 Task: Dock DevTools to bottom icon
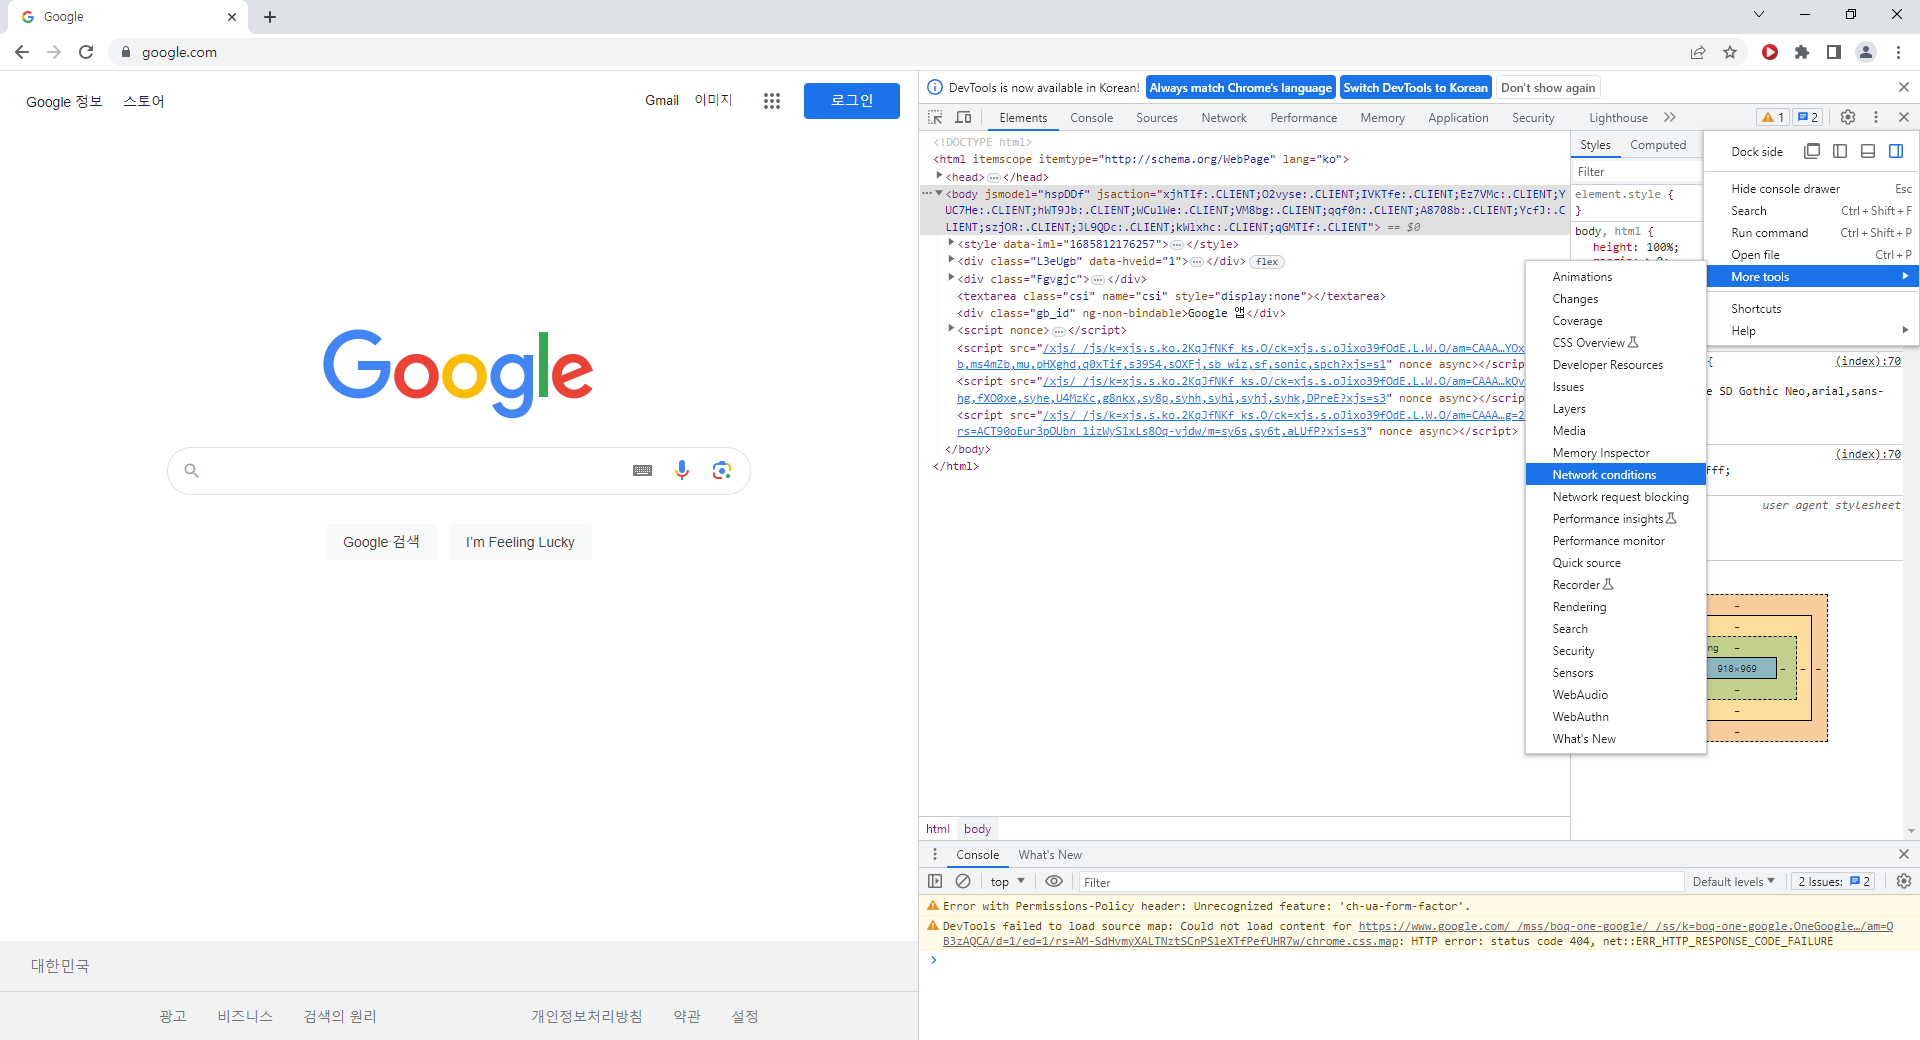click(x=1868, y=151)
